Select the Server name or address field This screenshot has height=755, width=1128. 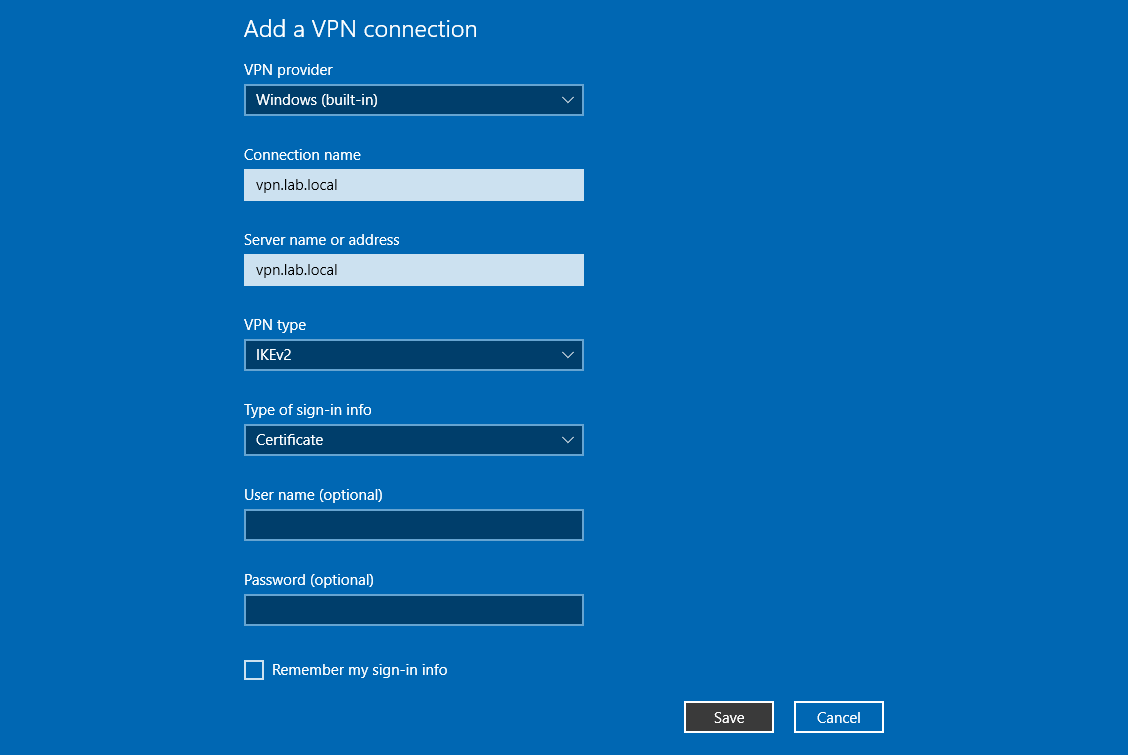(x=413, y=270)
